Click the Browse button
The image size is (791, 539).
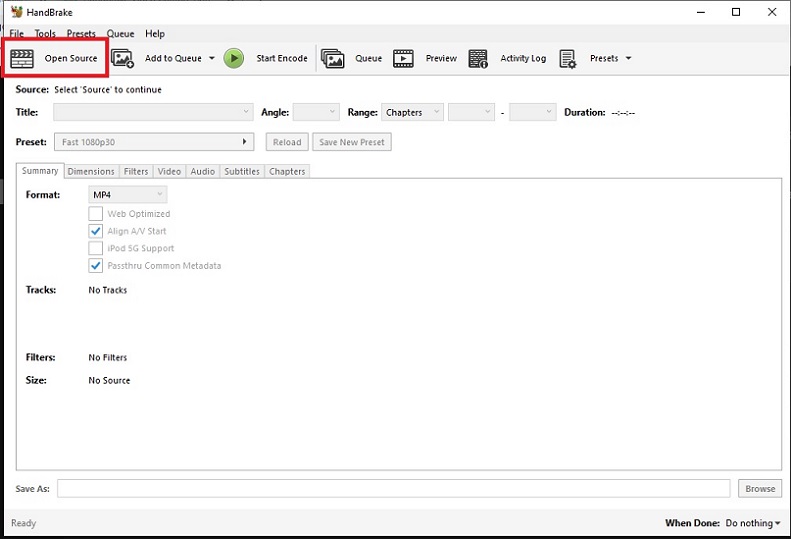pos(760,488)
